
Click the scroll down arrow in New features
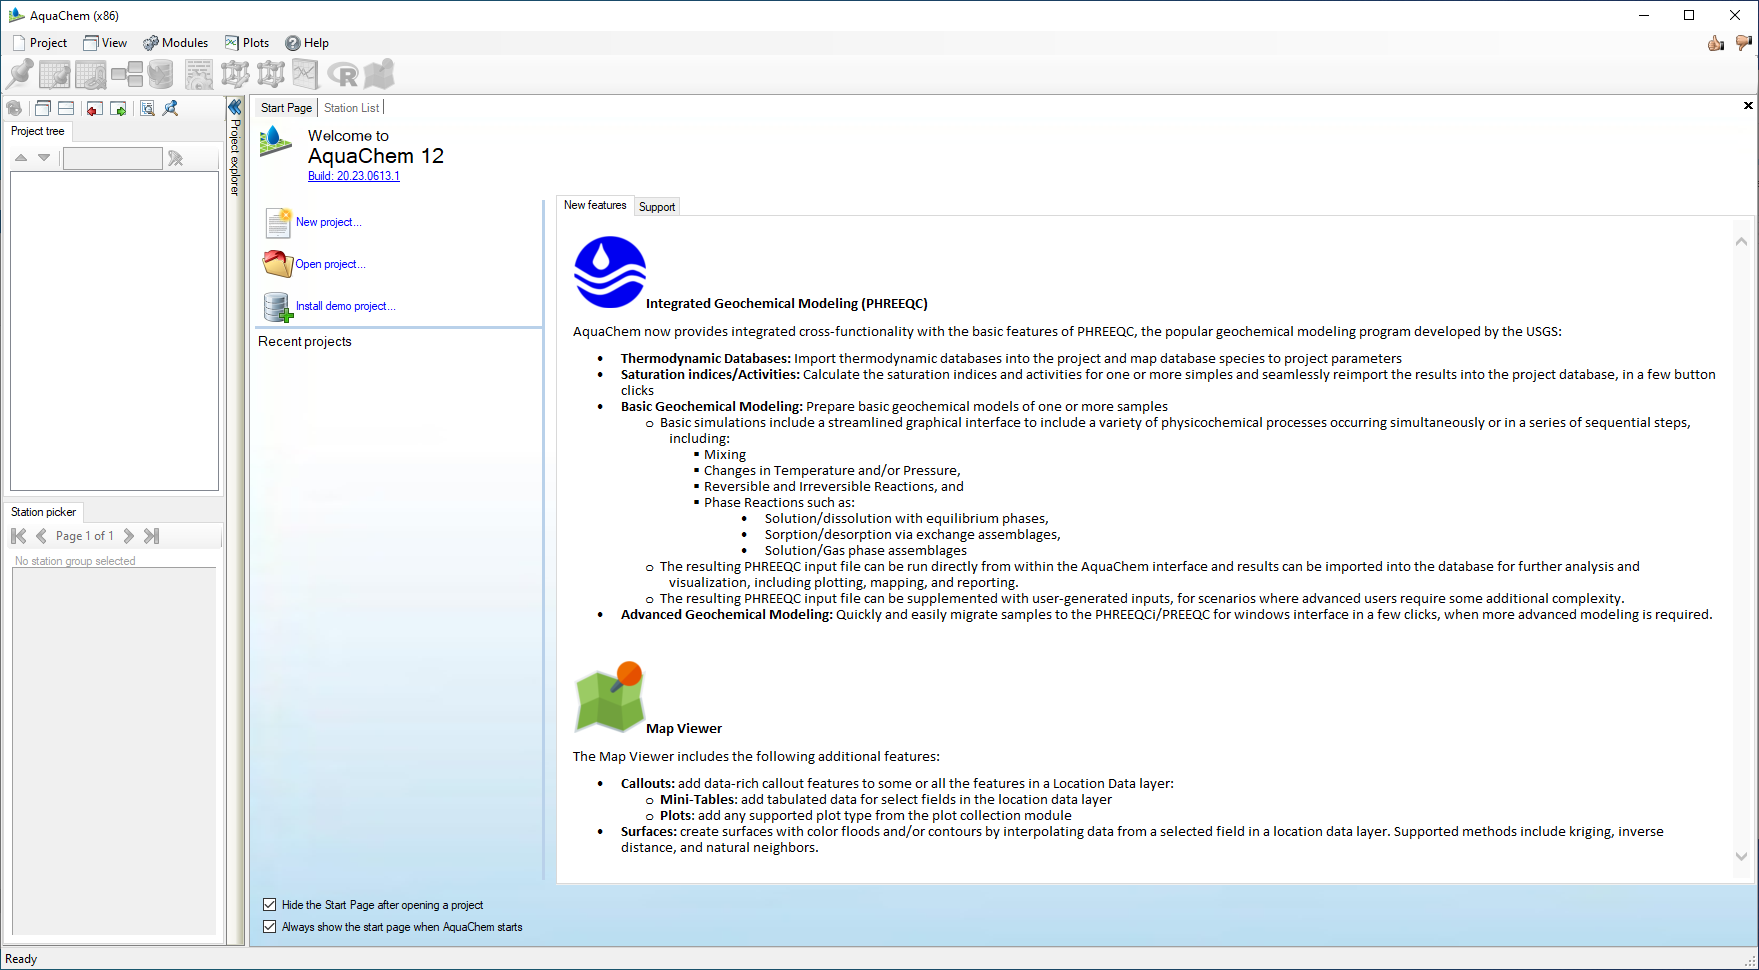[x=1741, y=856]
